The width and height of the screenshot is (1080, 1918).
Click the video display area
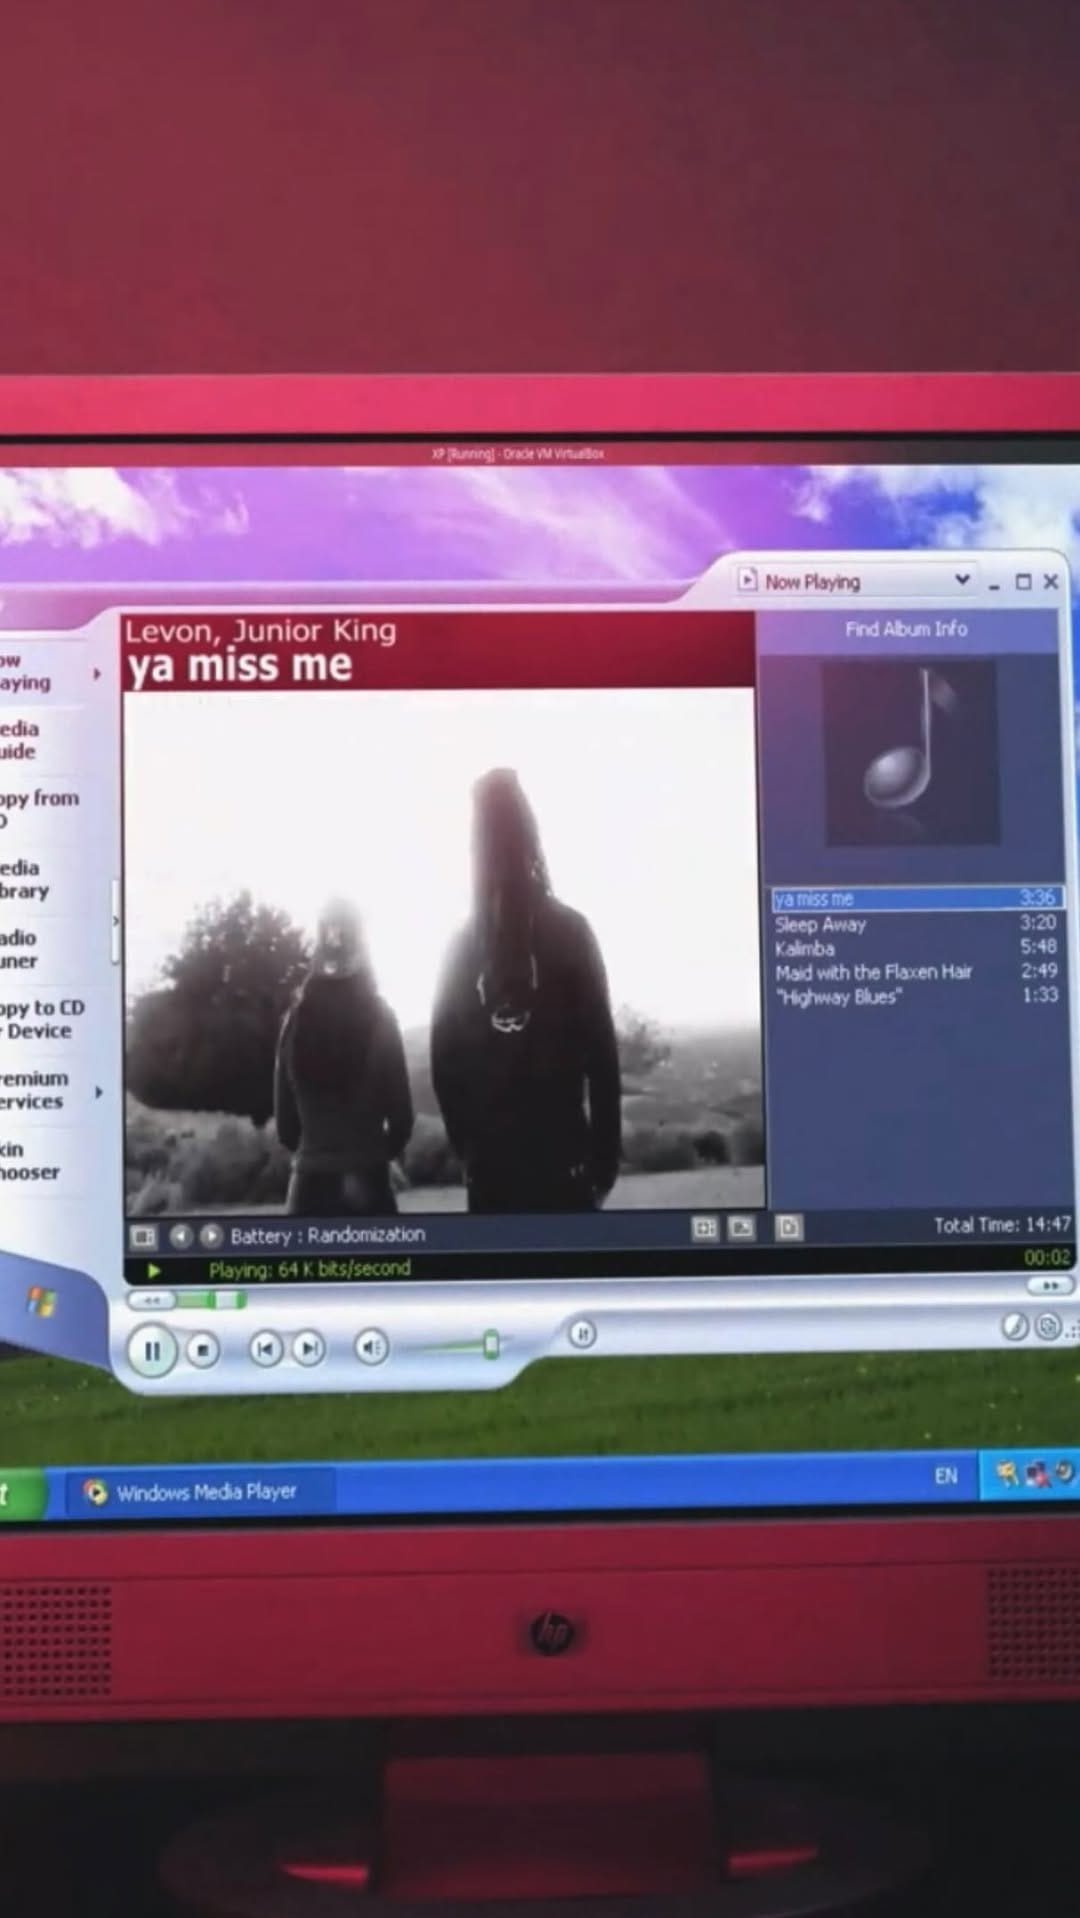coord(444,950)
